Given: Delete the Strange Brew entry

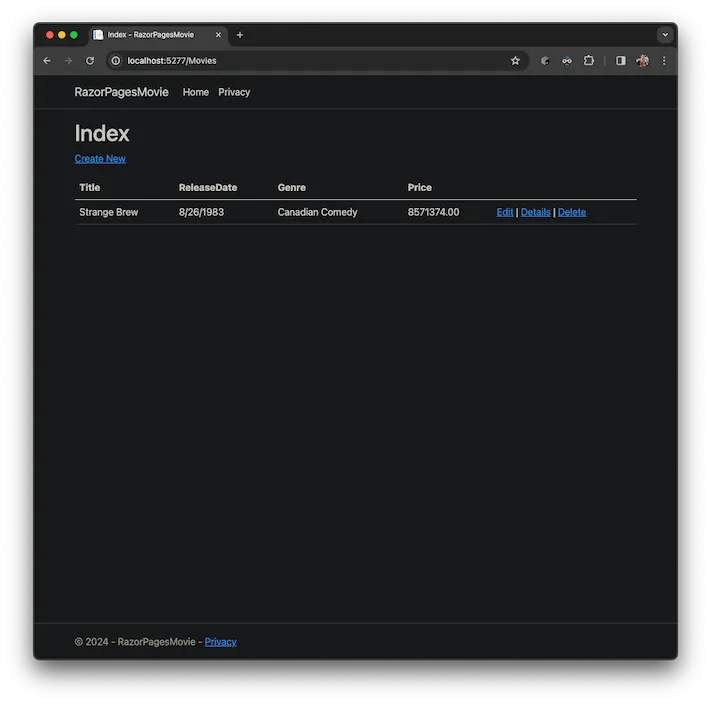Looking at the screenshot, I should click(x=572, y=212).
